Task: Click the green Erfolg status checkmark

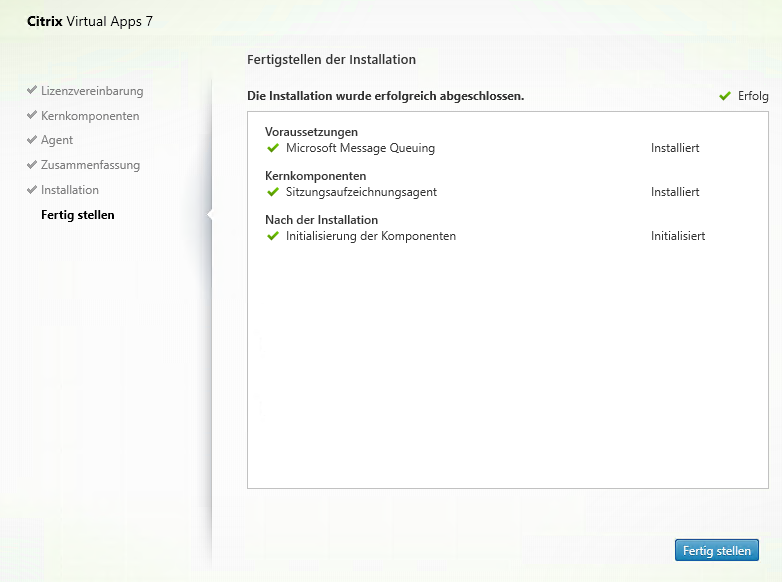Action: click(x=725, y=96)
